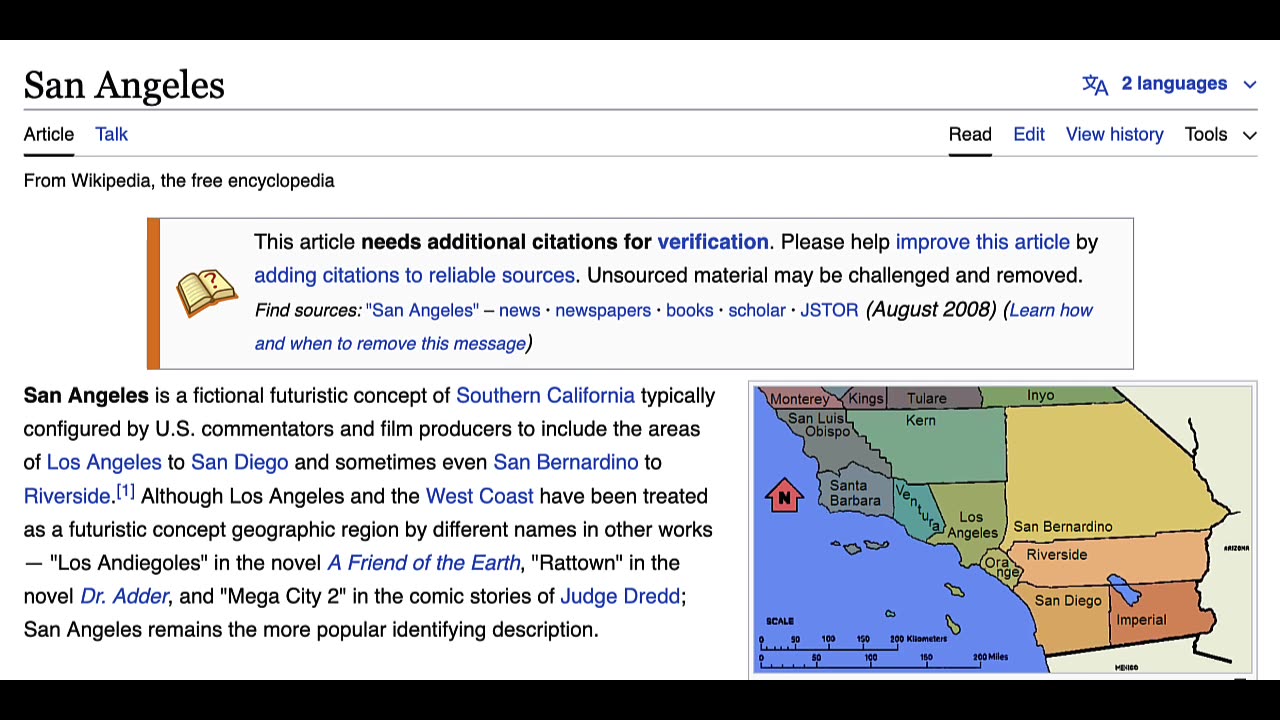This screenshot has height=720, width=1280.
Task: Open A Friend of the Earth link
Action: 424,563
